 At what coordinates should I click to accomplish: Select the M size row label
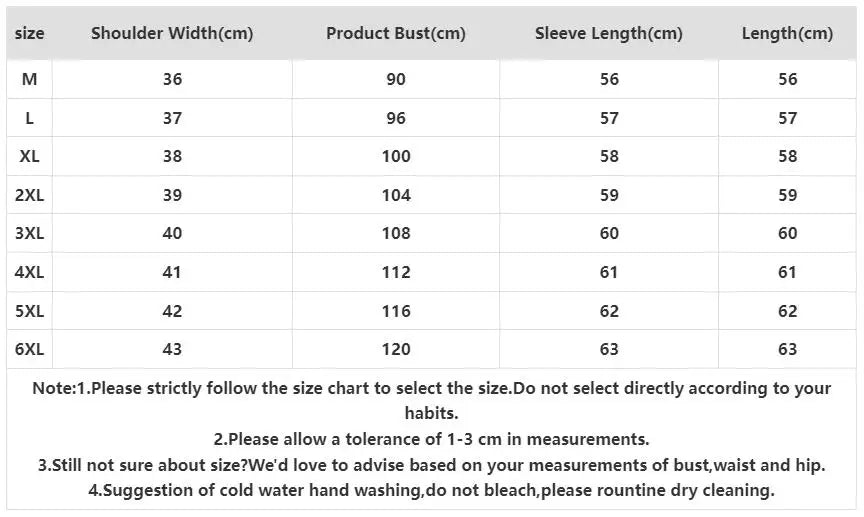(x=30, y=79)
